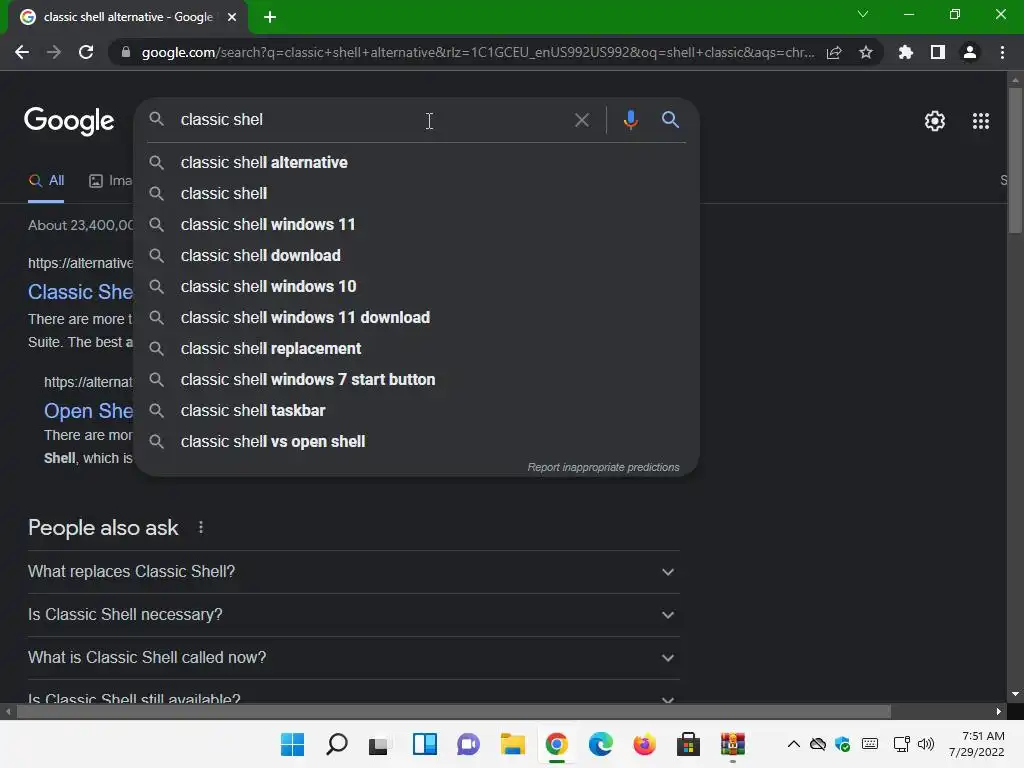Open Task View on taskbar

pyautogui.click(x=379, y=744)
